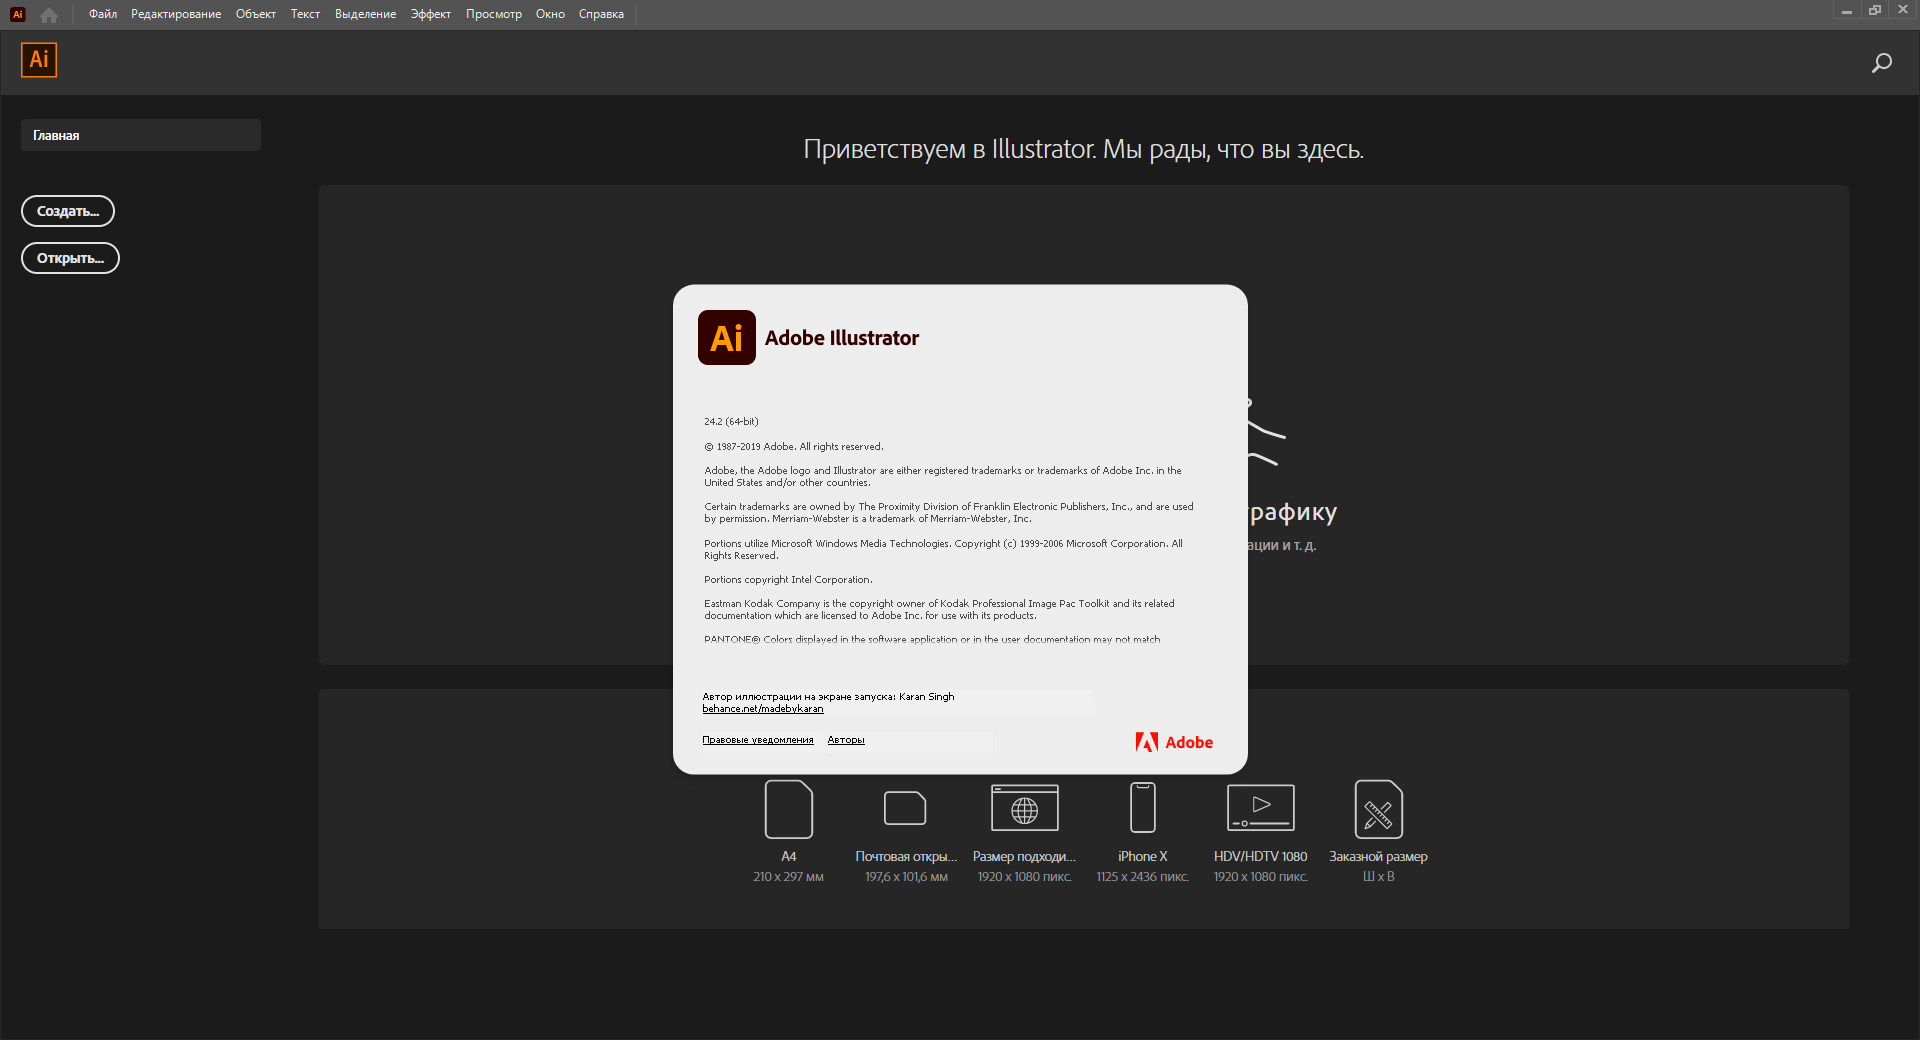
Task: Open the search magnifier icon
Action: (1881, 63)
